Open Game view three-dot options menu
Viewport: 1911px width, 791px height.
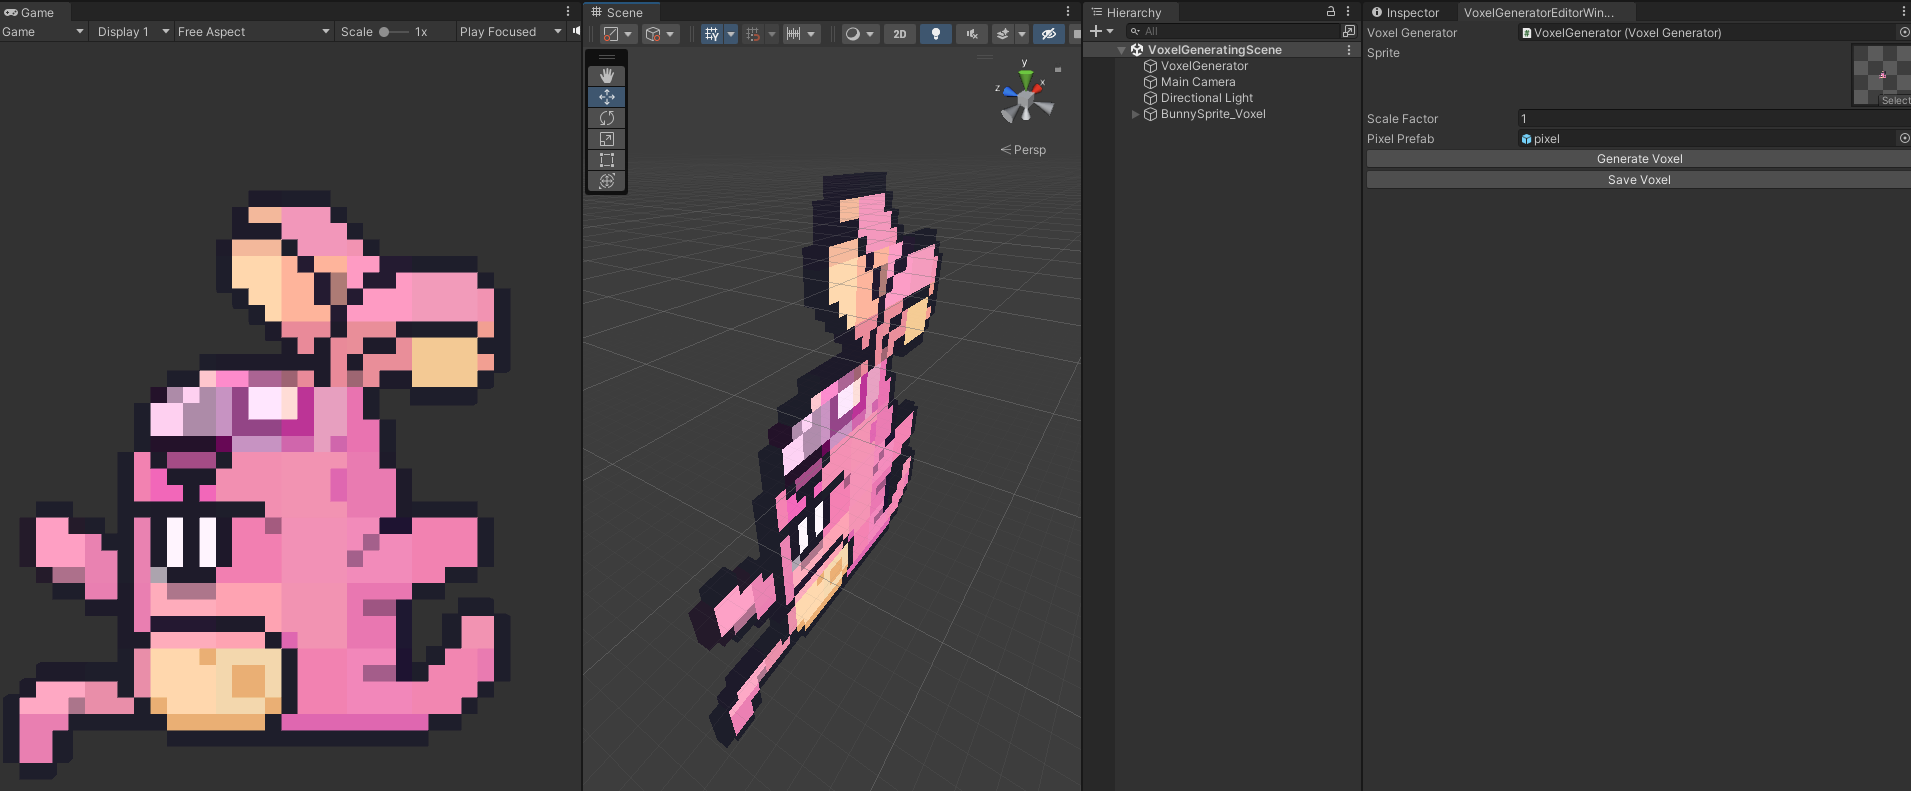[x=568, y=12]
